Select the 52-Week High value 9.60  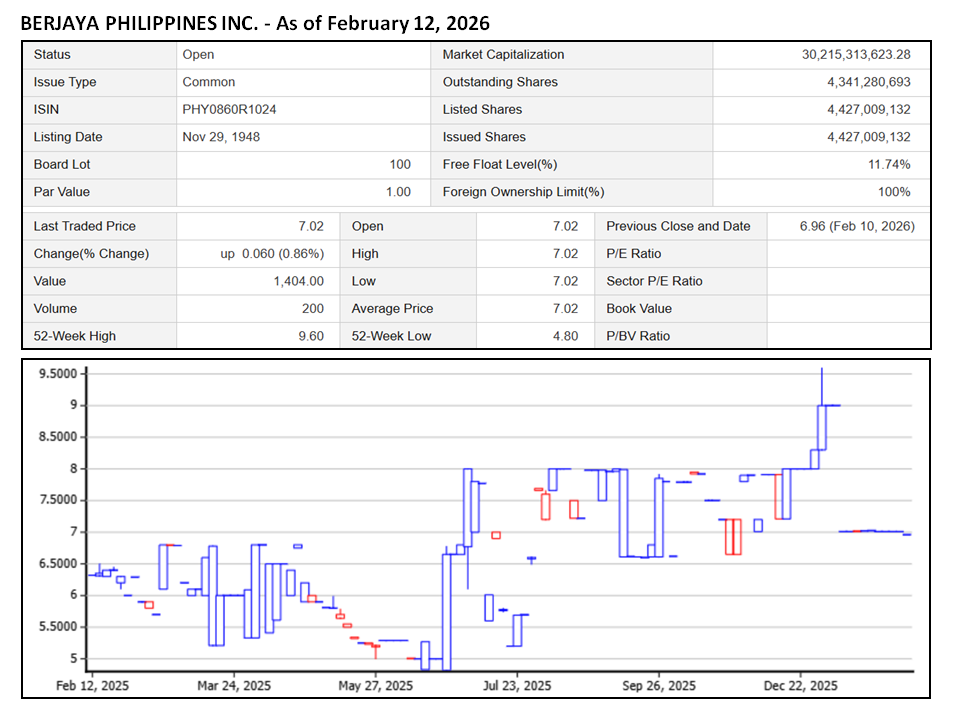point(310,336)
